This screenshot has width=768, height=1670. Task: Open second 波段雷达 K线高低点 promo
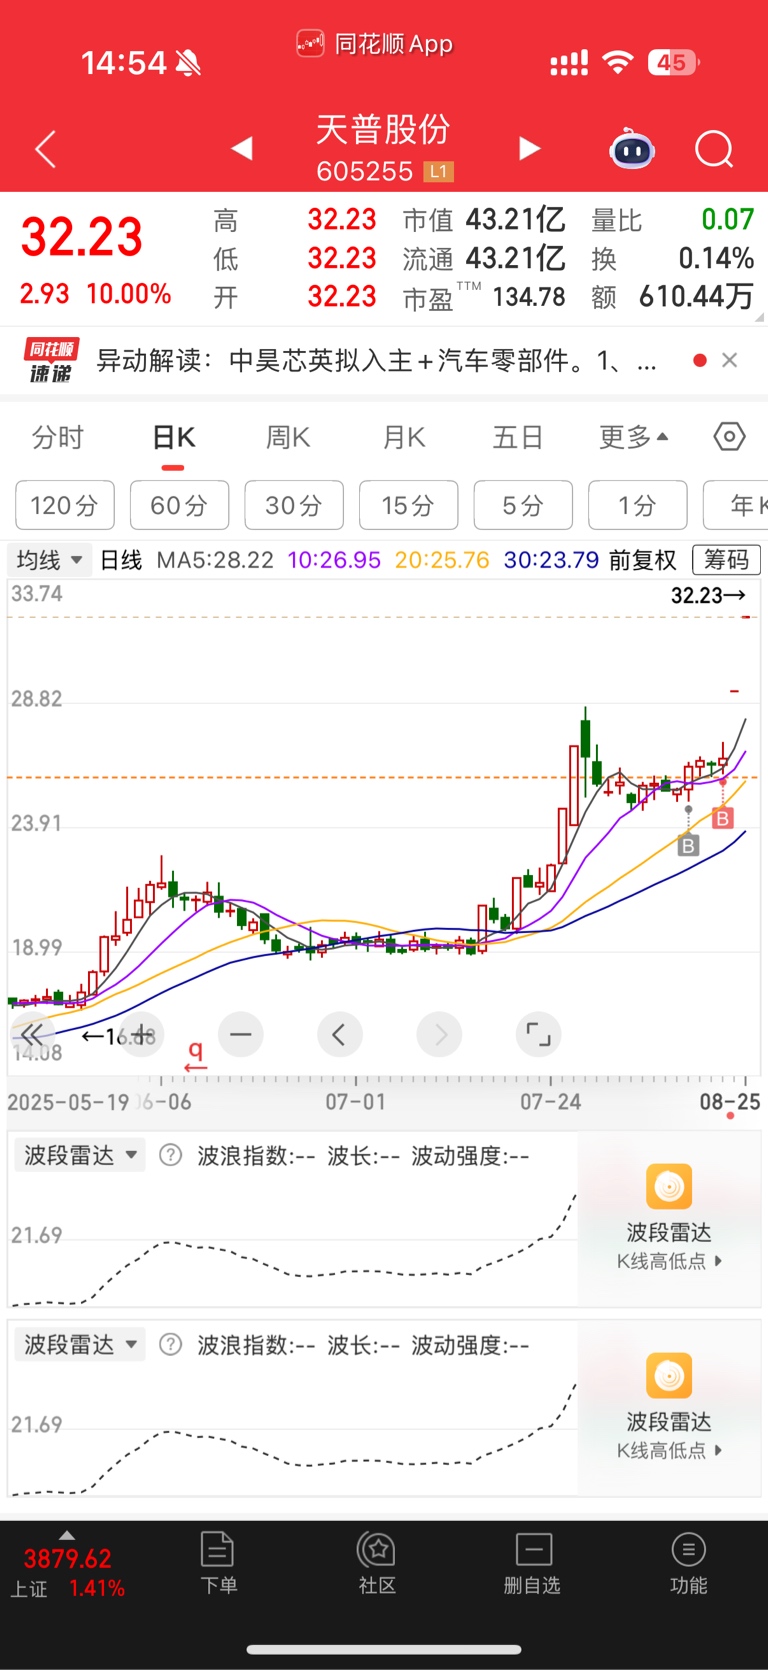(x=669, y=1408)
